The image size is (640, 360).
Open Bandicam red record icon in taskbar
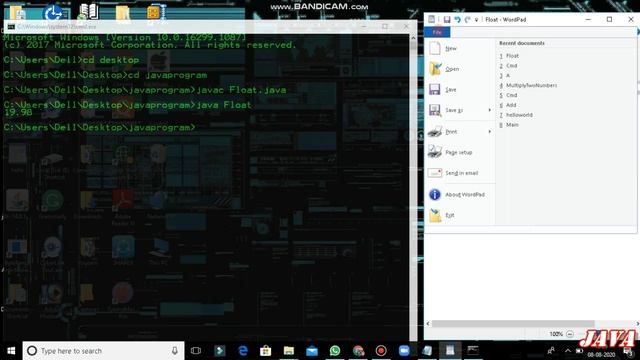point(381,351)
